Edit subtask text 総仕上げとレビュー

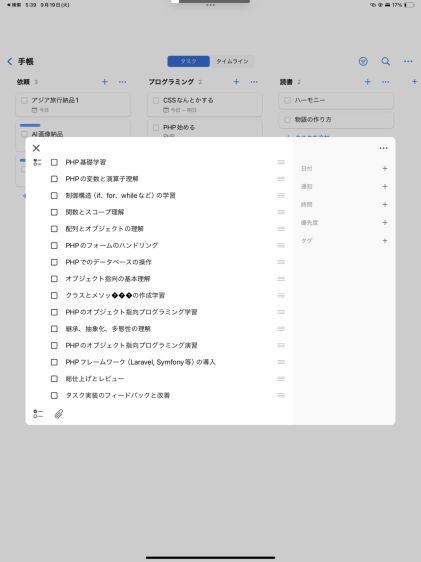click(95, 379)
